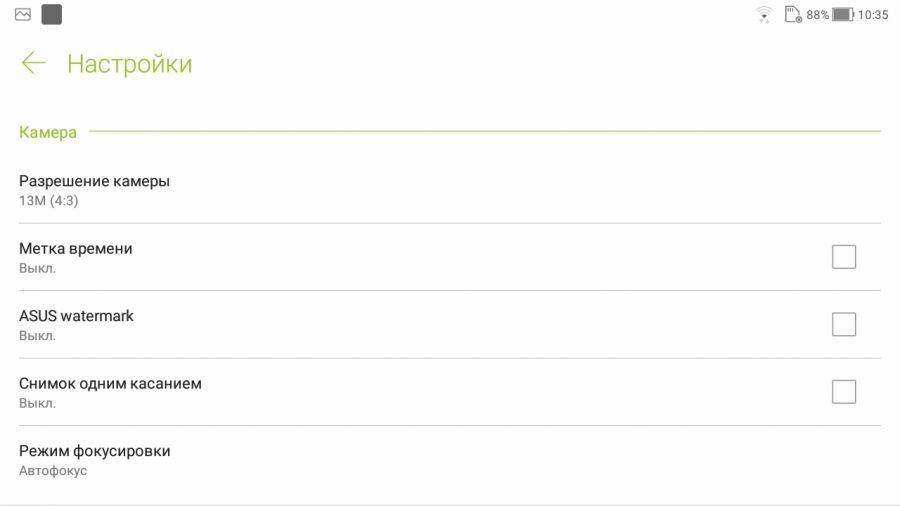
Task: Check the Снимок одним касанием box
Action: click(844, 392)
